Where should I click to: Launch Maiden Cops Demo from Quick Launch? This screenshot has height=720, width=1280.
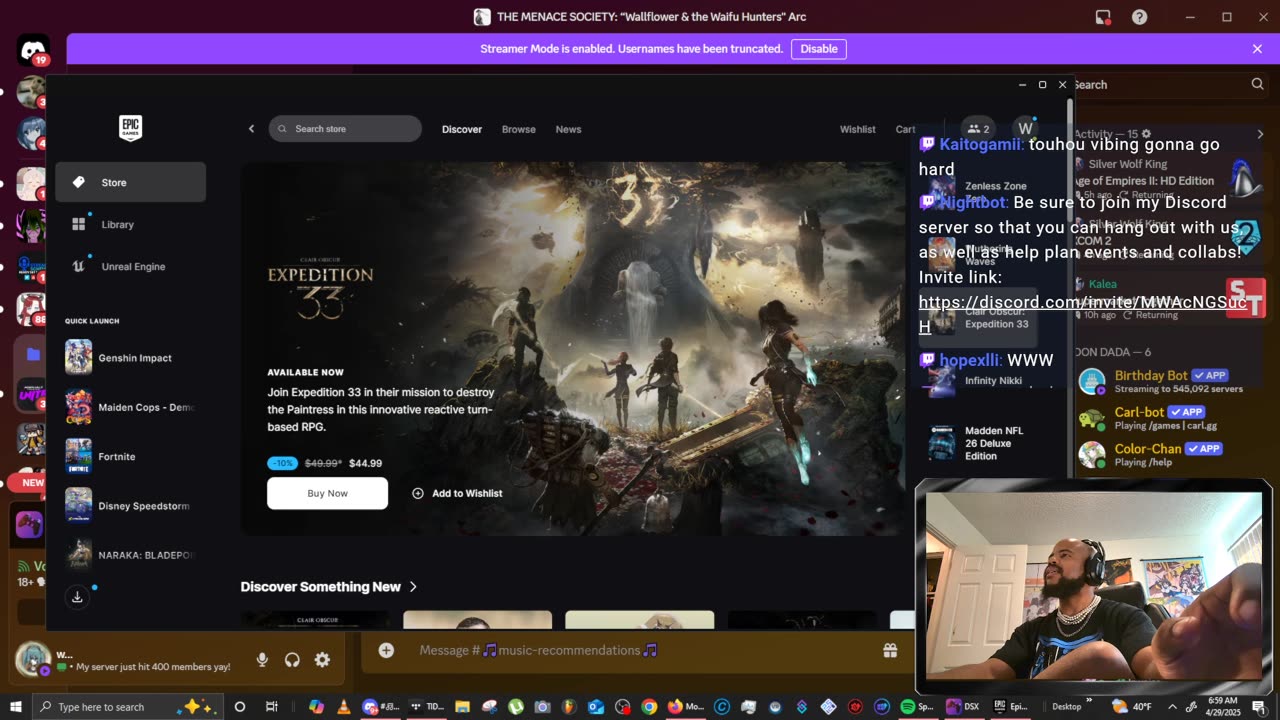tap(131, 407)
